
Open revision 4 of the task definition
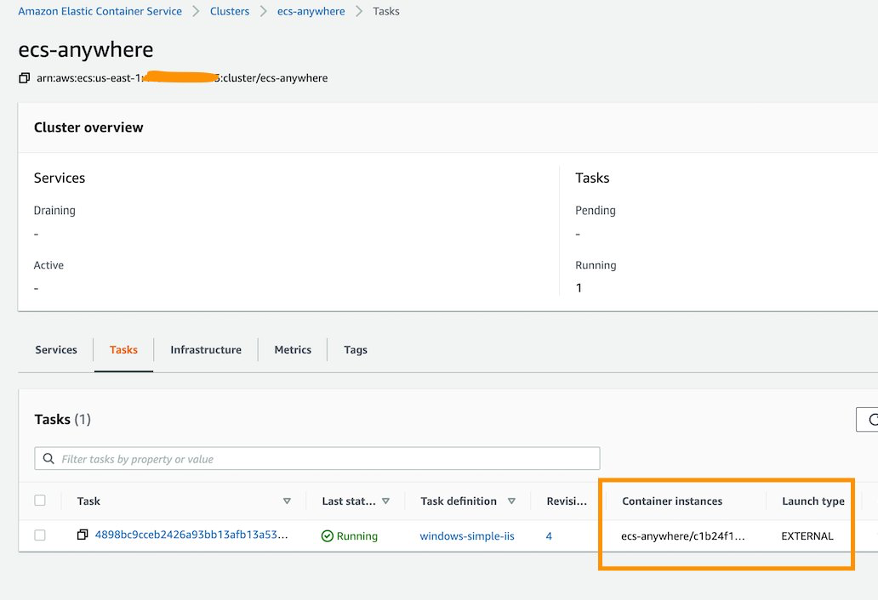[x=548, y=535]
